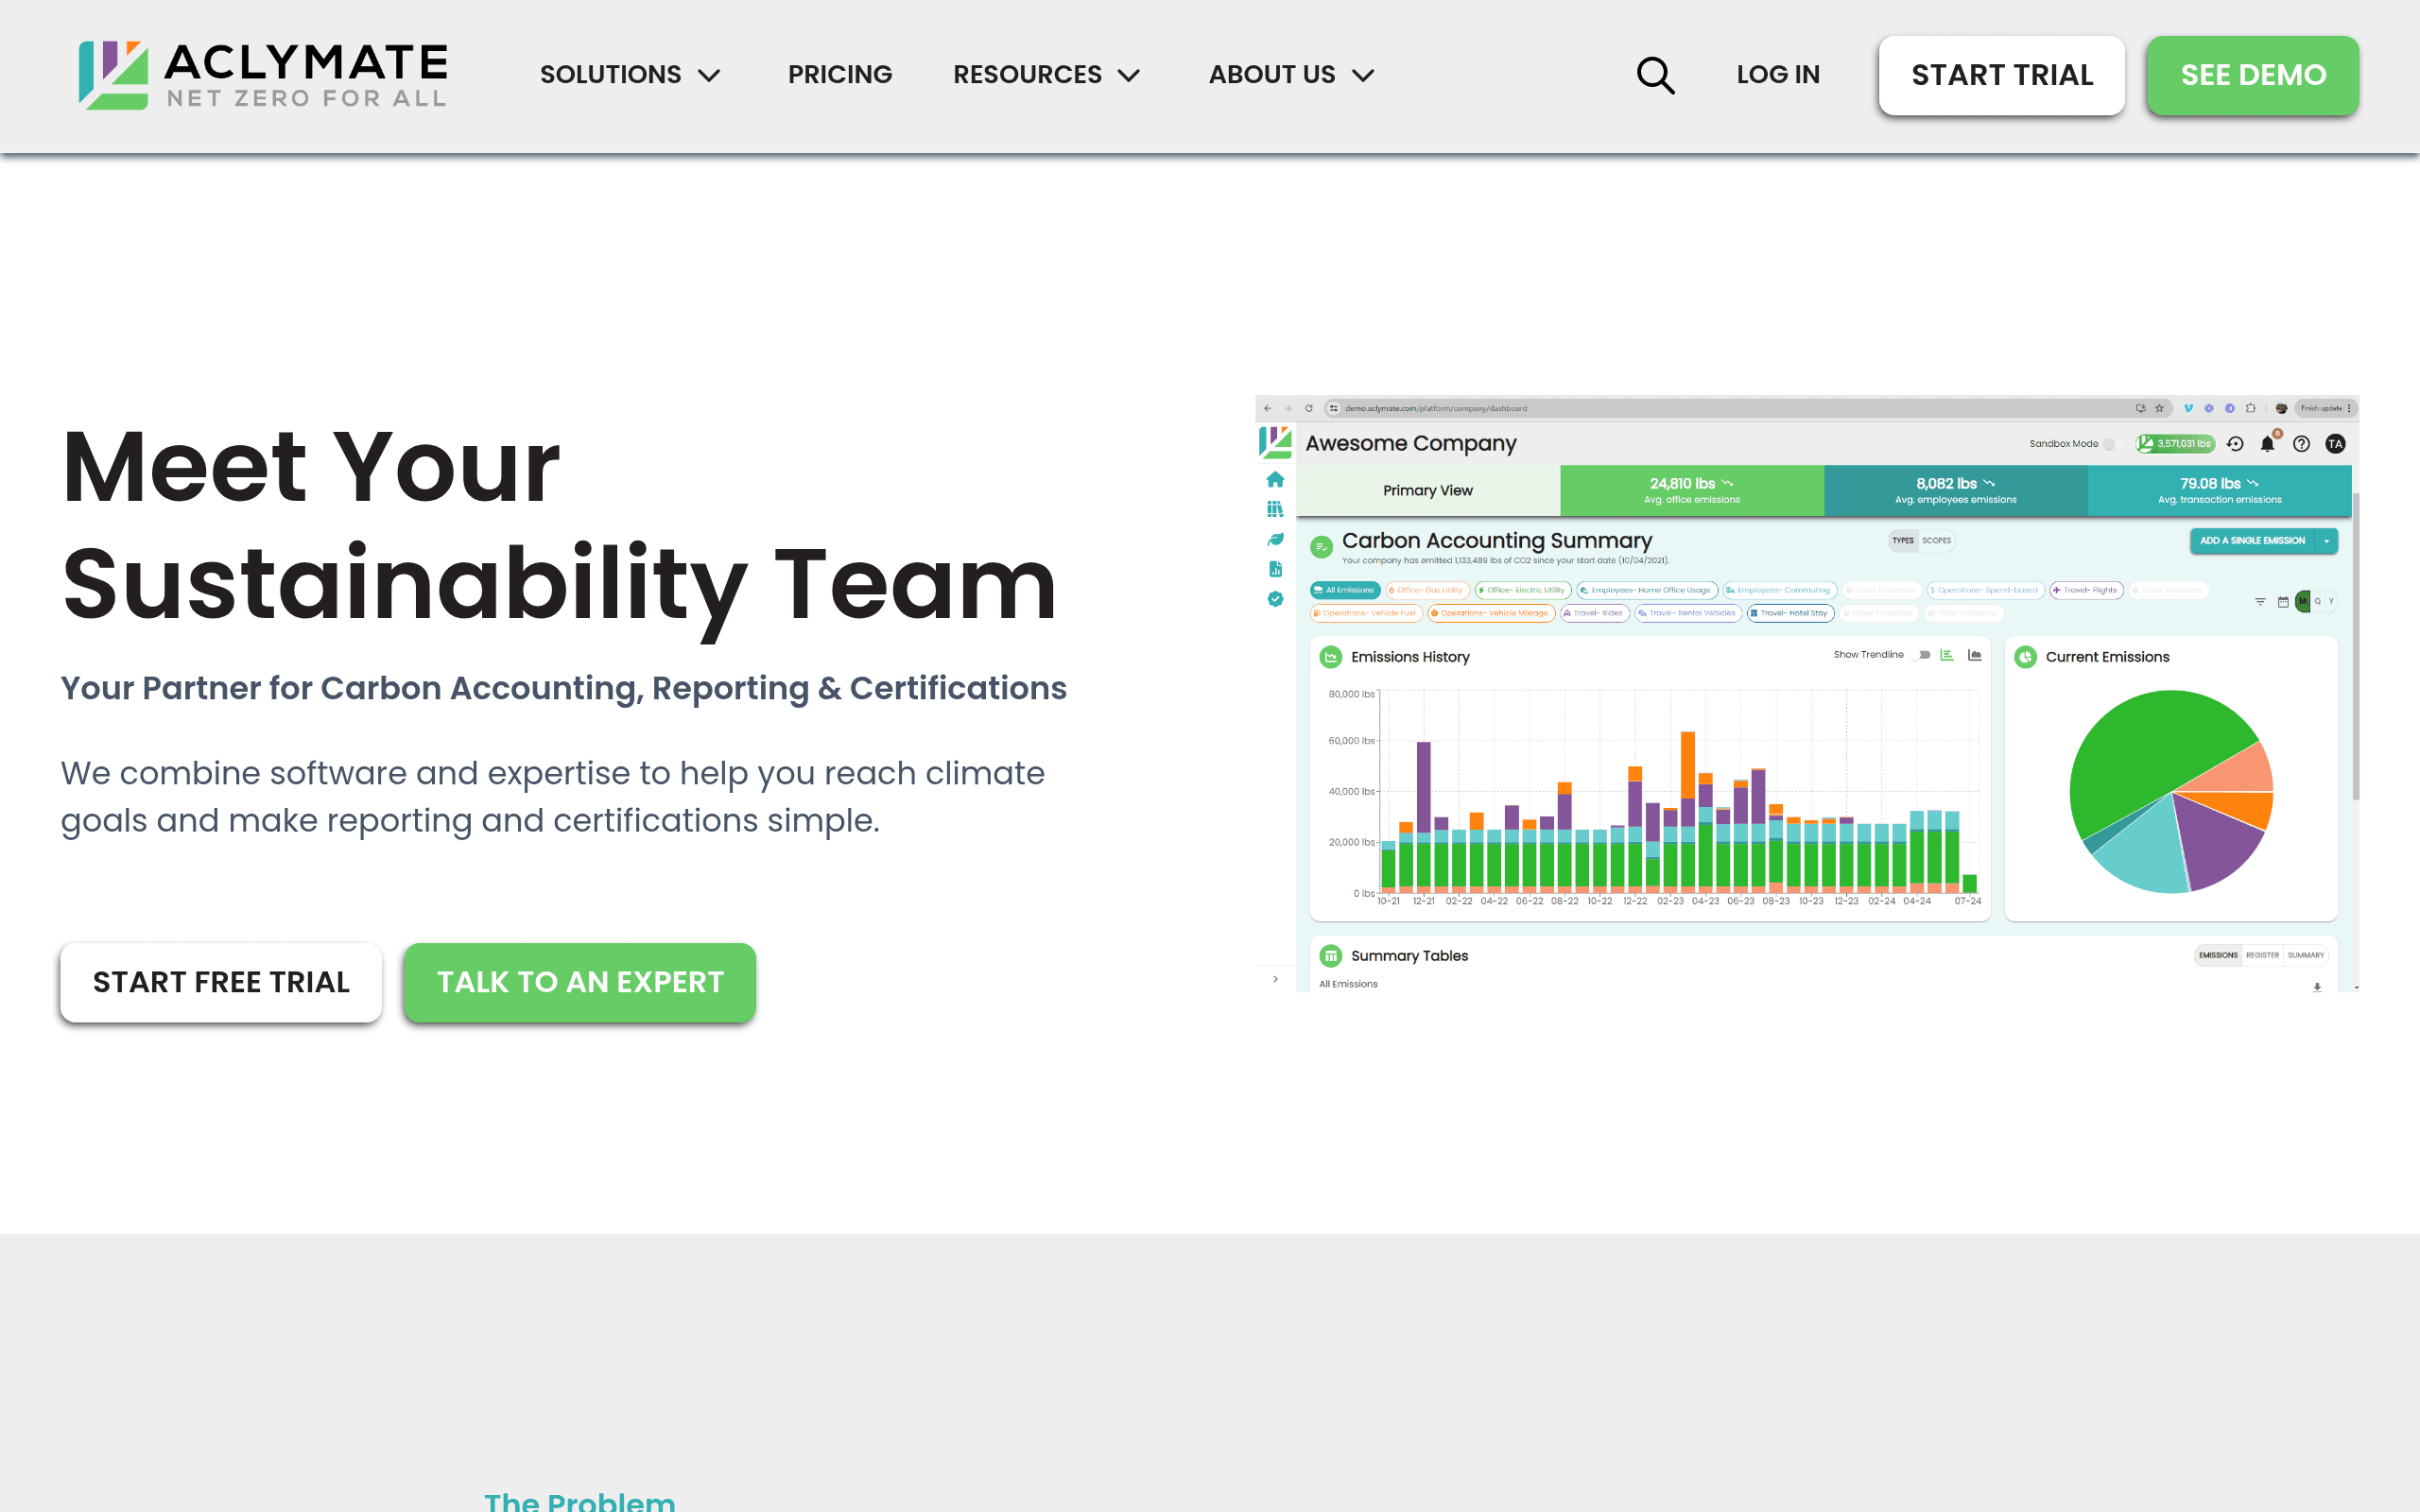Select the Avg. employees emissions tab
Screen dimensions: 2420x1512
coord(1956,490)
